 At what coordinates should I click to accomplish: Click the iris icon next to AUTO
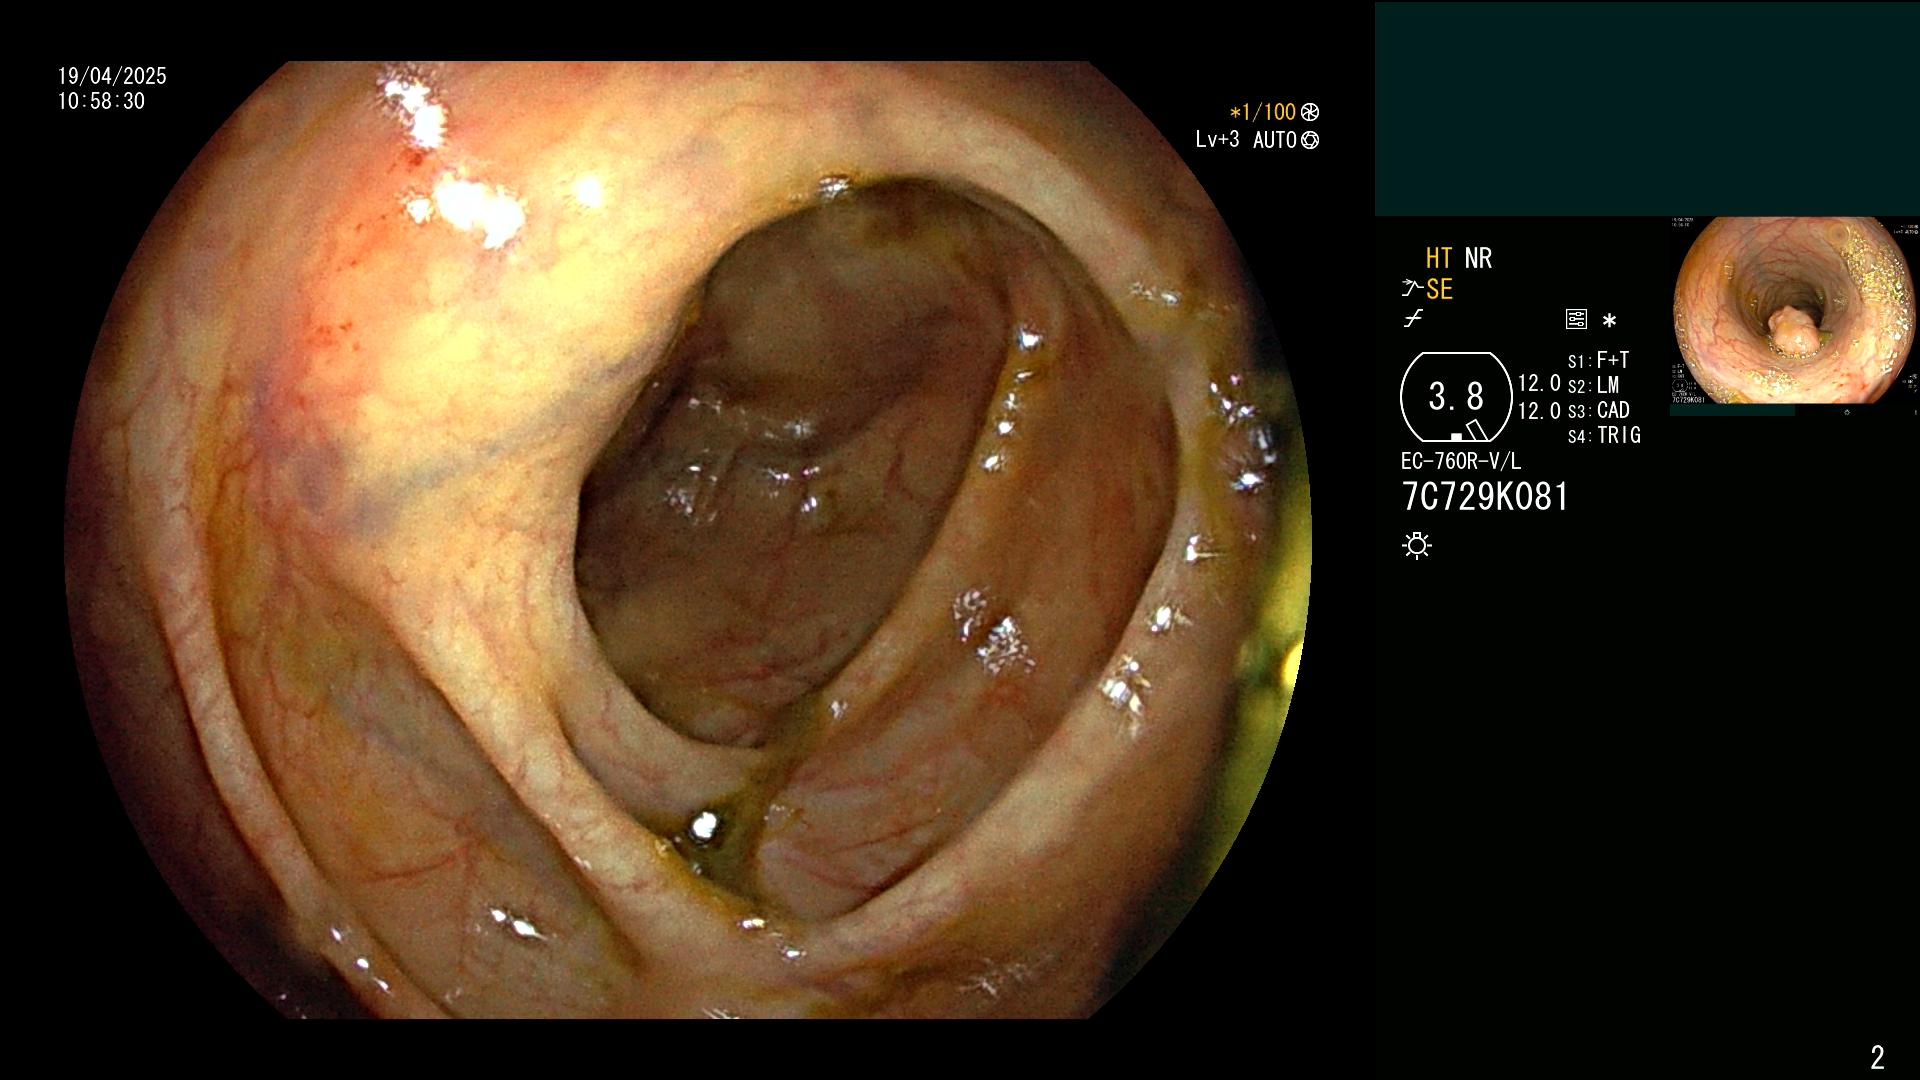pos(1310,140)
